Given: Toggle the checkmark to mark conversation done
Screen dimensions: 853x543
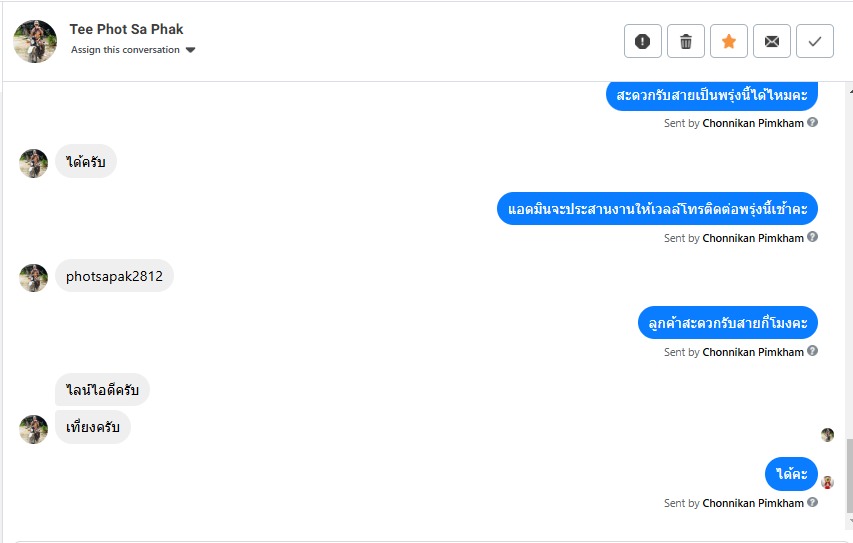Looking at the screenshot, I should click(x=814, y=41).
